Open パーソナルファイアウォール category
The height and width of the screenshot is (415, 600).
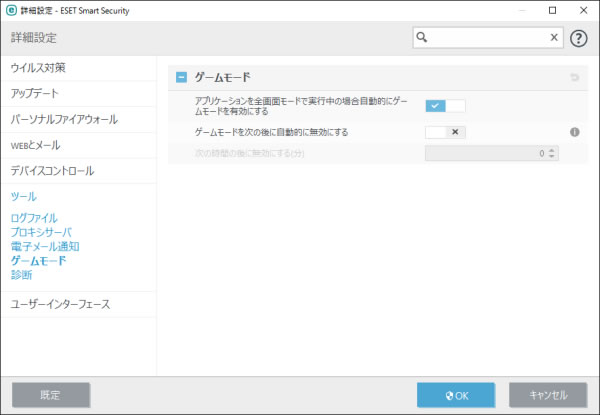tap(64, 119)
